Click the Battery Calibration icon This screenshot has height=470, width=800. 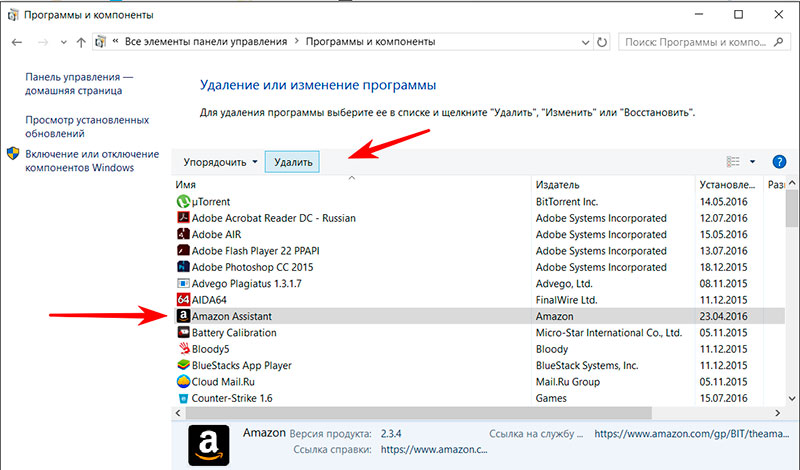(x=183, y=332)
